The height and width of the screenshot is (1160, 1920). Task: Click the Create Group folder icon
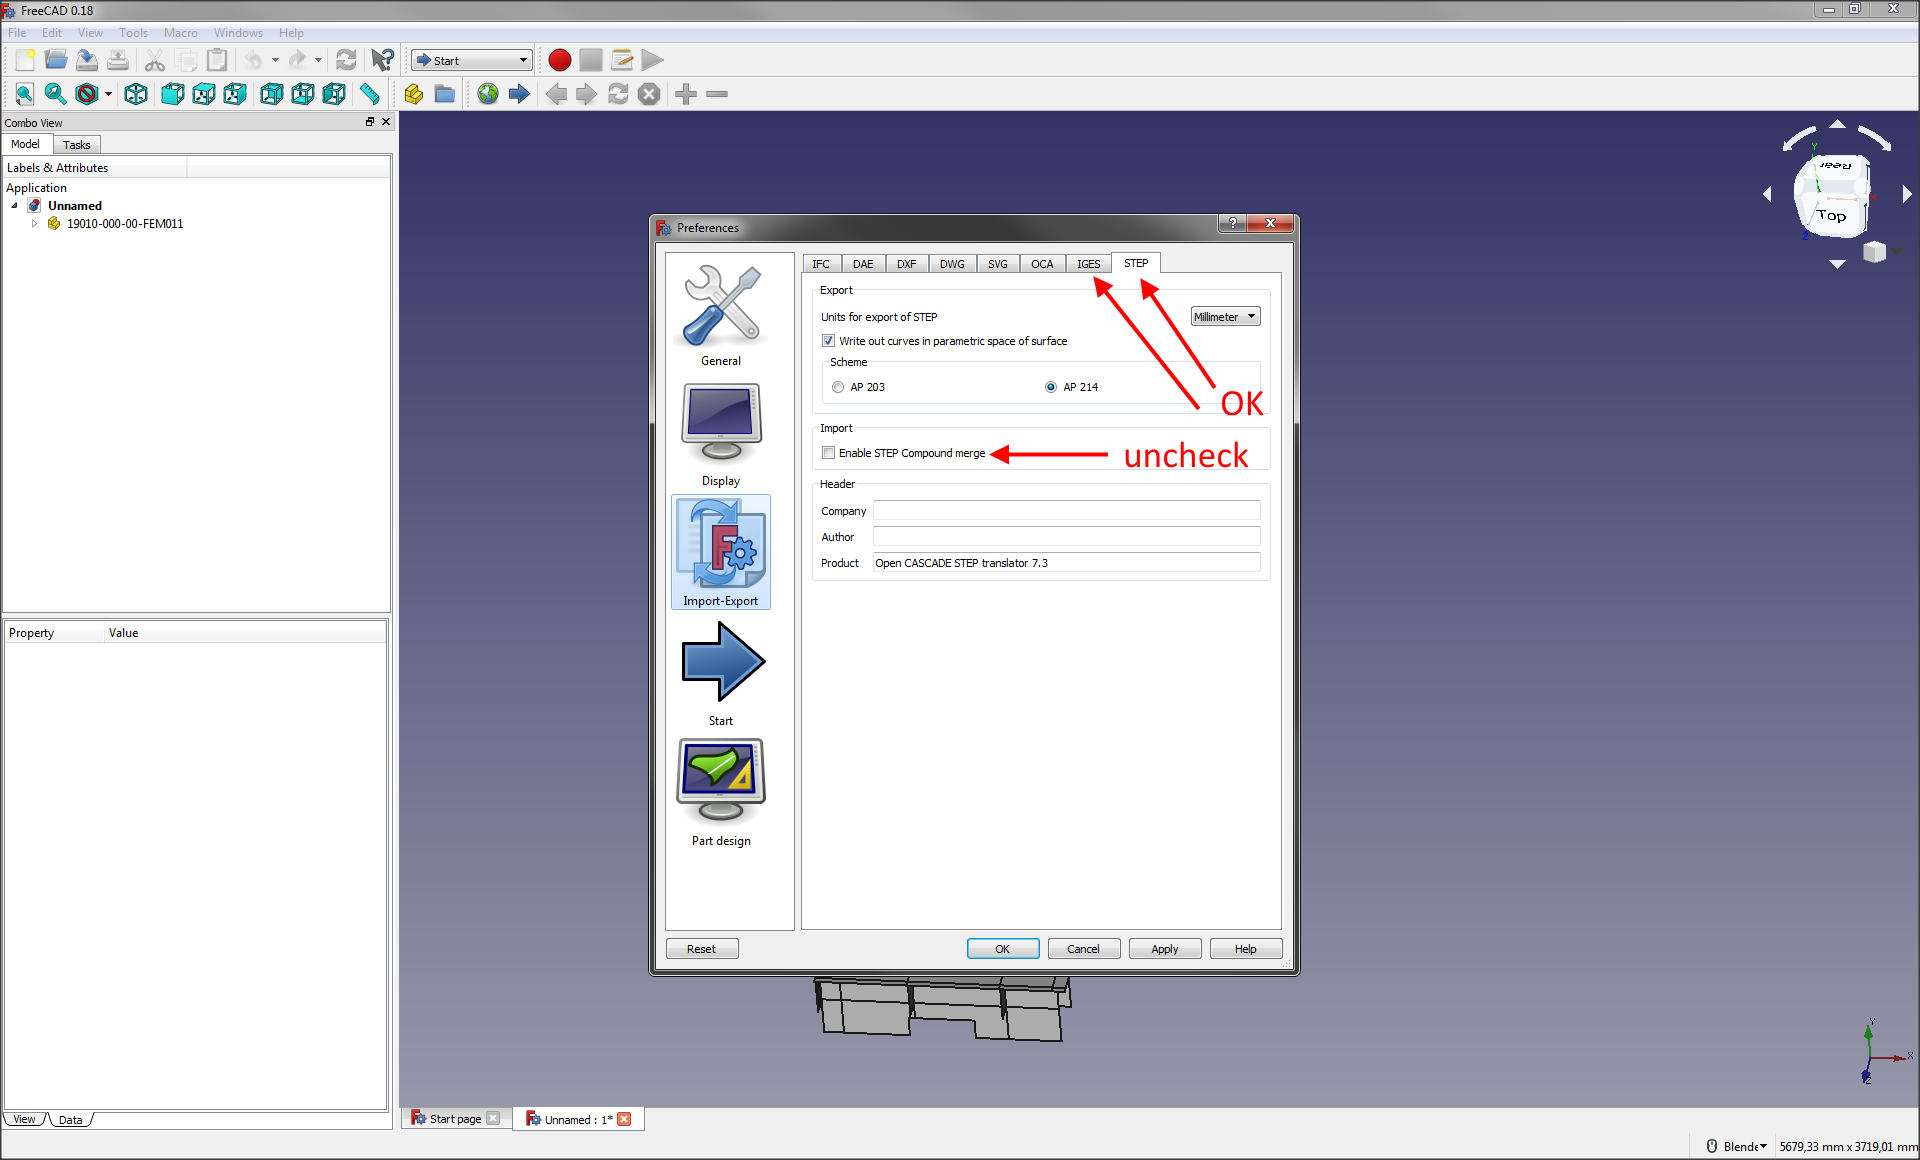pyautogui.click(x=445, y=94)
